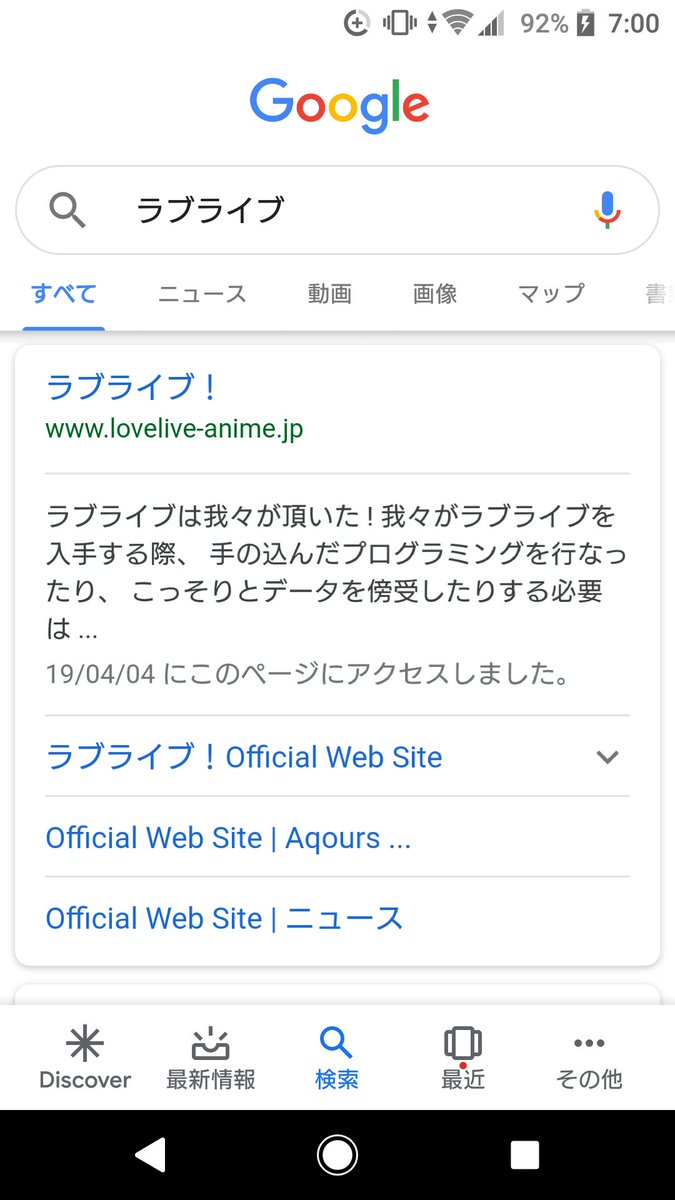The image size is (675, 1200).
Task: Select the 検索 search icon in bottom bar
Action: point(336,1044)
